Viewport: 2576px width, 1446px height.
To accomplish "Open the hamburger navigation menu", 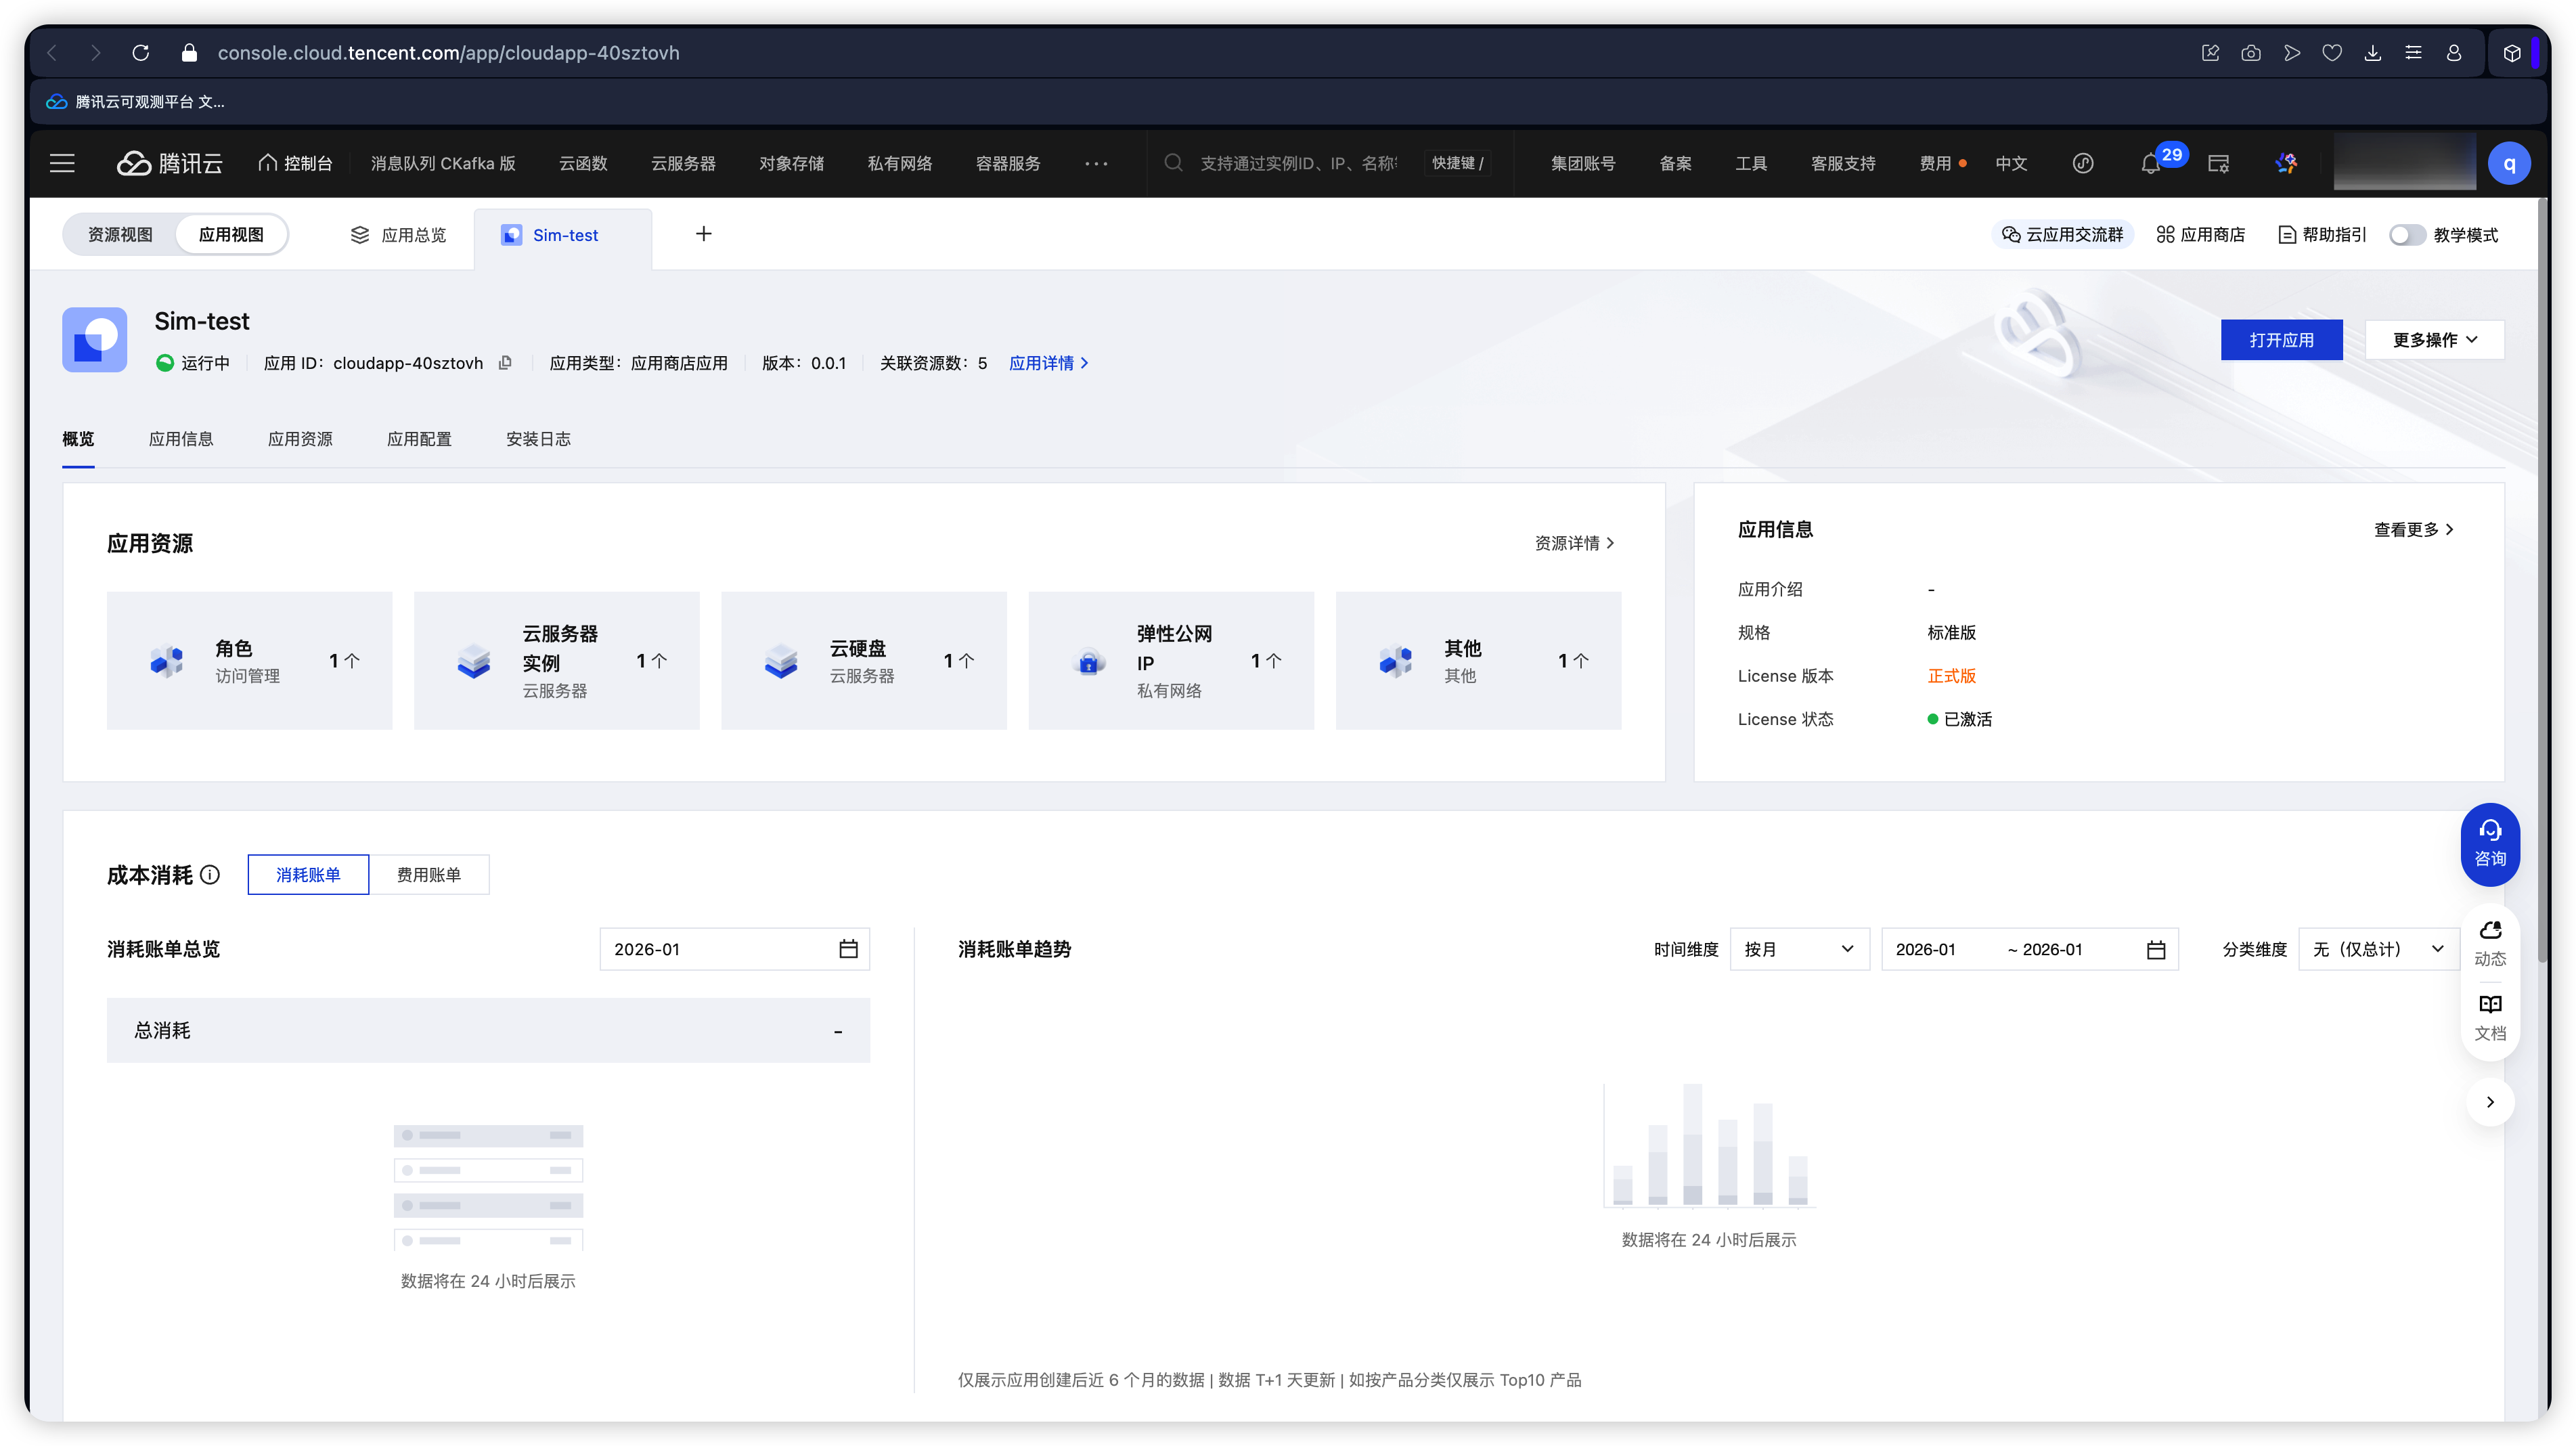I will click(62, 163).
